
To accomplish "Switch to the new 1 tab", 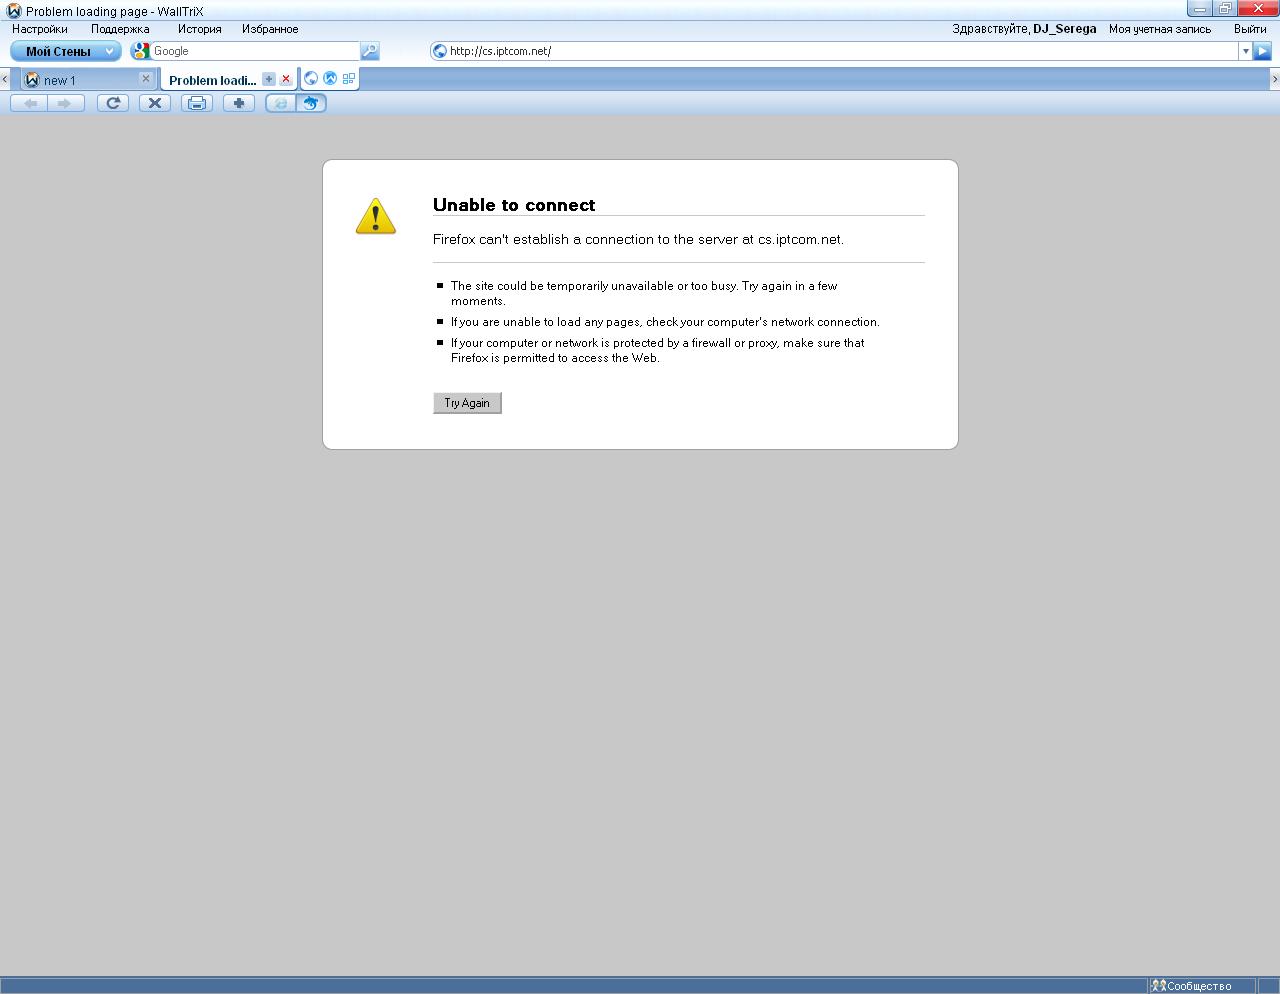I will click(x=88, y=79).
